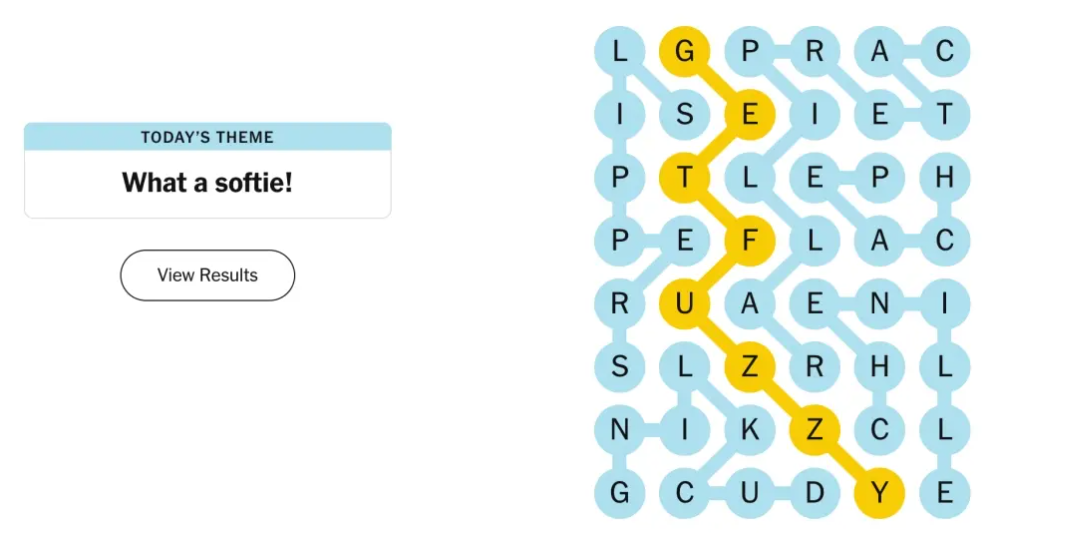Tap the blue T below the top-right C
The image size is (1067, 544).
point(945,114)
